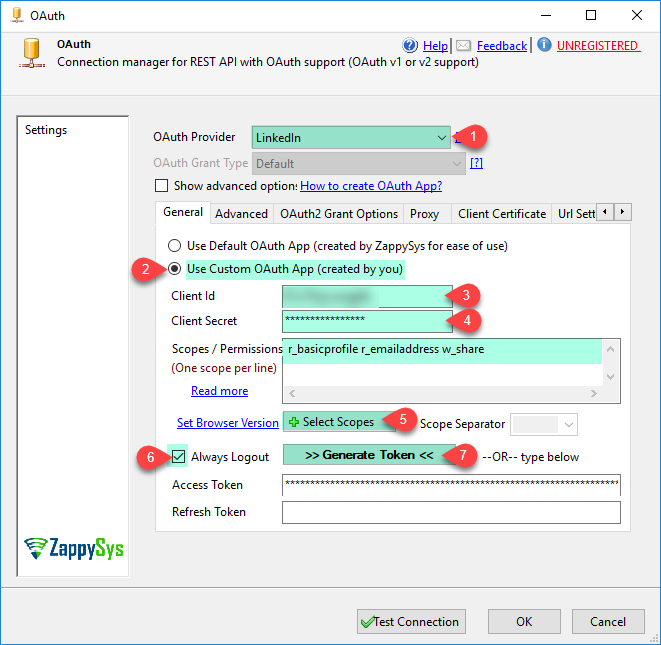The width and height of the screenshot is (661, 645).
Task: Click the OAuth title bar icon
Action: pos(17,15)
